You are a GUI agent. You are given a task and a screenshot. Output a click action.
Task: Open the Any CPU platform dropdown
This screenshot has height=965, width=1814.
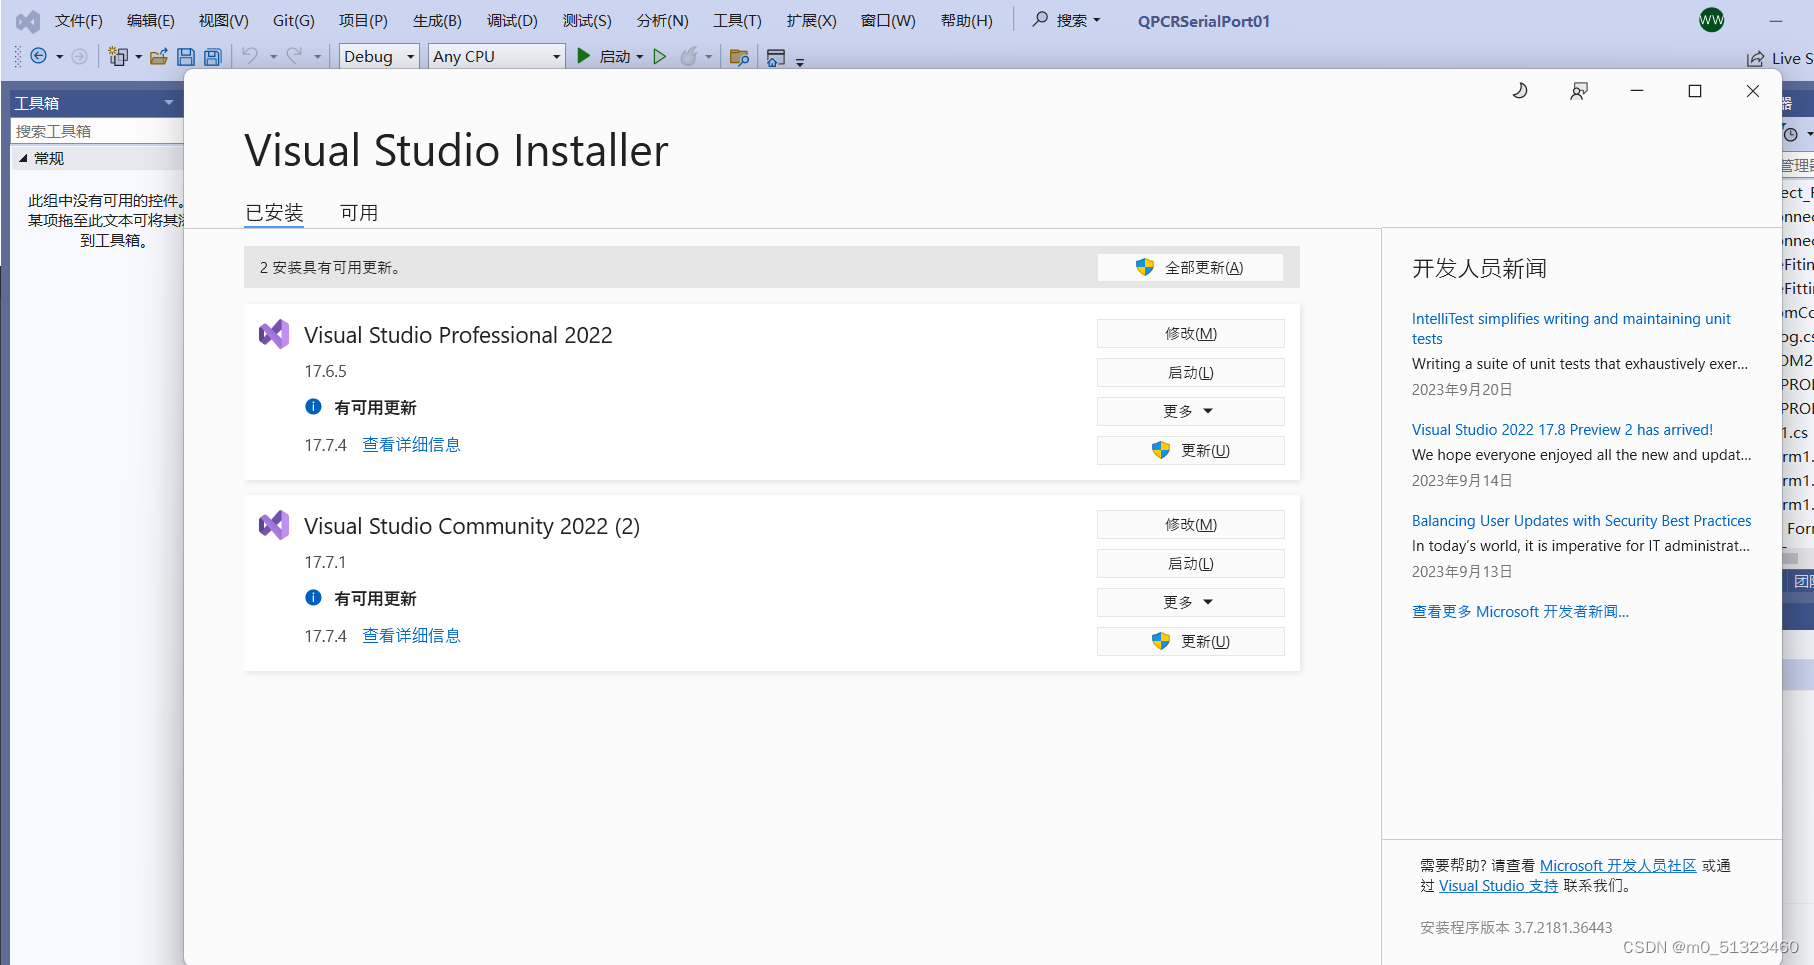click(x=497, y=57)
